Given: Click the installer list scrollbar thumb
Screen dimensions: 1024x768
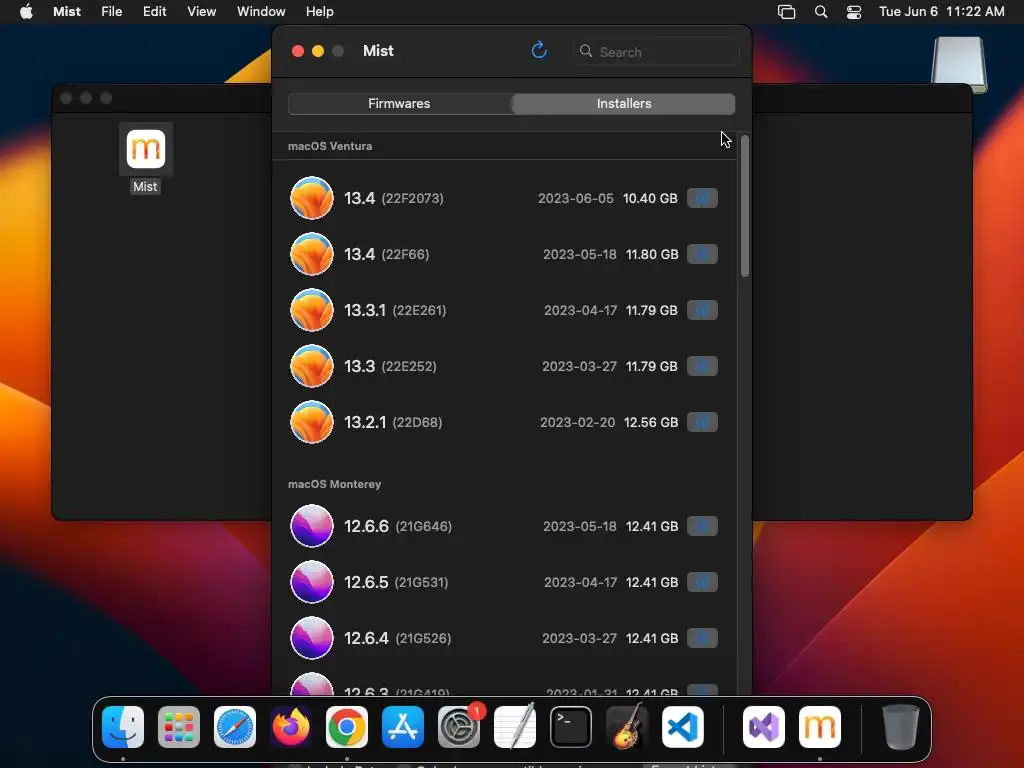Looking at the screenshot, I should [x=744, y=206].
